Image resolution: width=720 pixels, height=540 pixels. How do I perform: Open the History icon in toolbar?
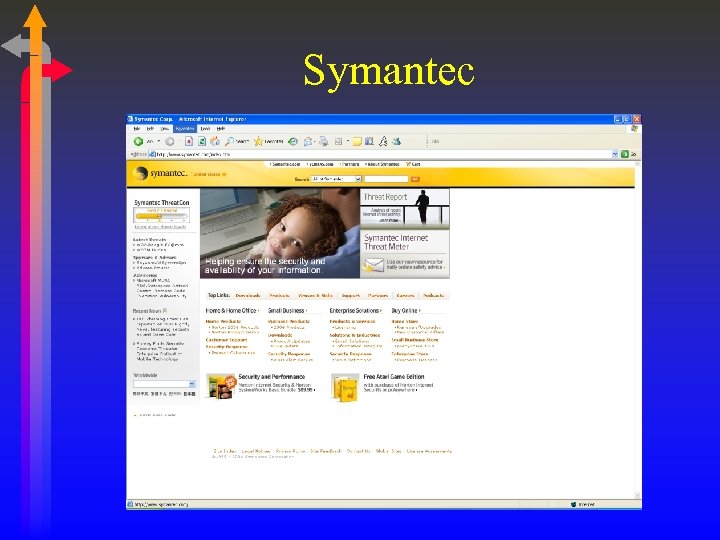coord(293,141)
